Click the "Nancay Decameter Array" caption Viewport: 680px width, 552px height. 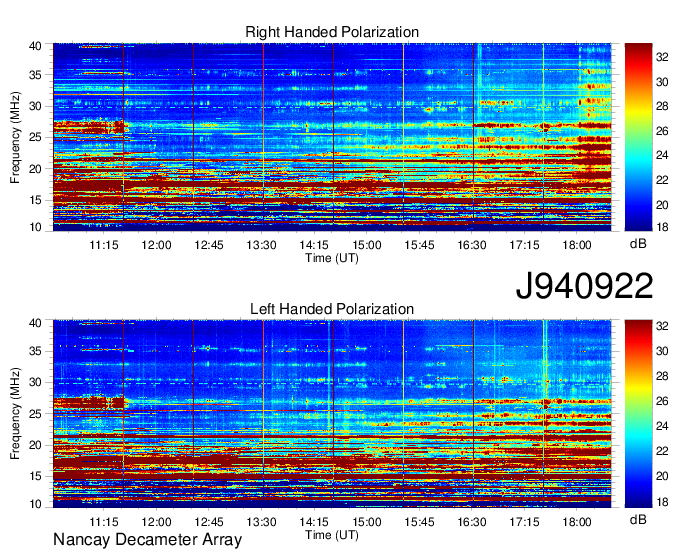click(x=147, y=540)
